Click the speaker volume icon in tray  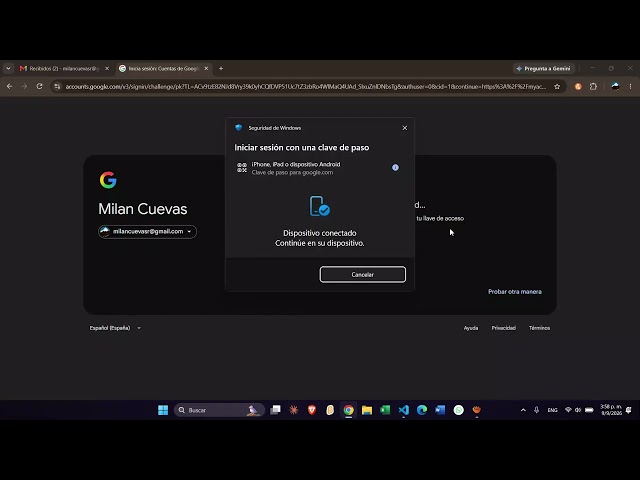578,410
